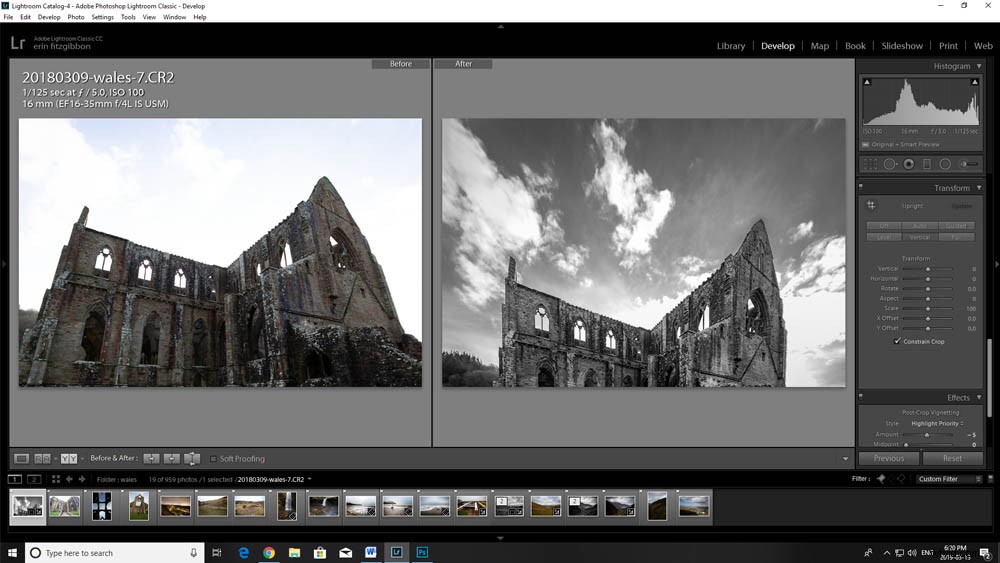Open Microsoft Word from the taskbar
This screenshot has width=1000, height=563.
[371, 552]
